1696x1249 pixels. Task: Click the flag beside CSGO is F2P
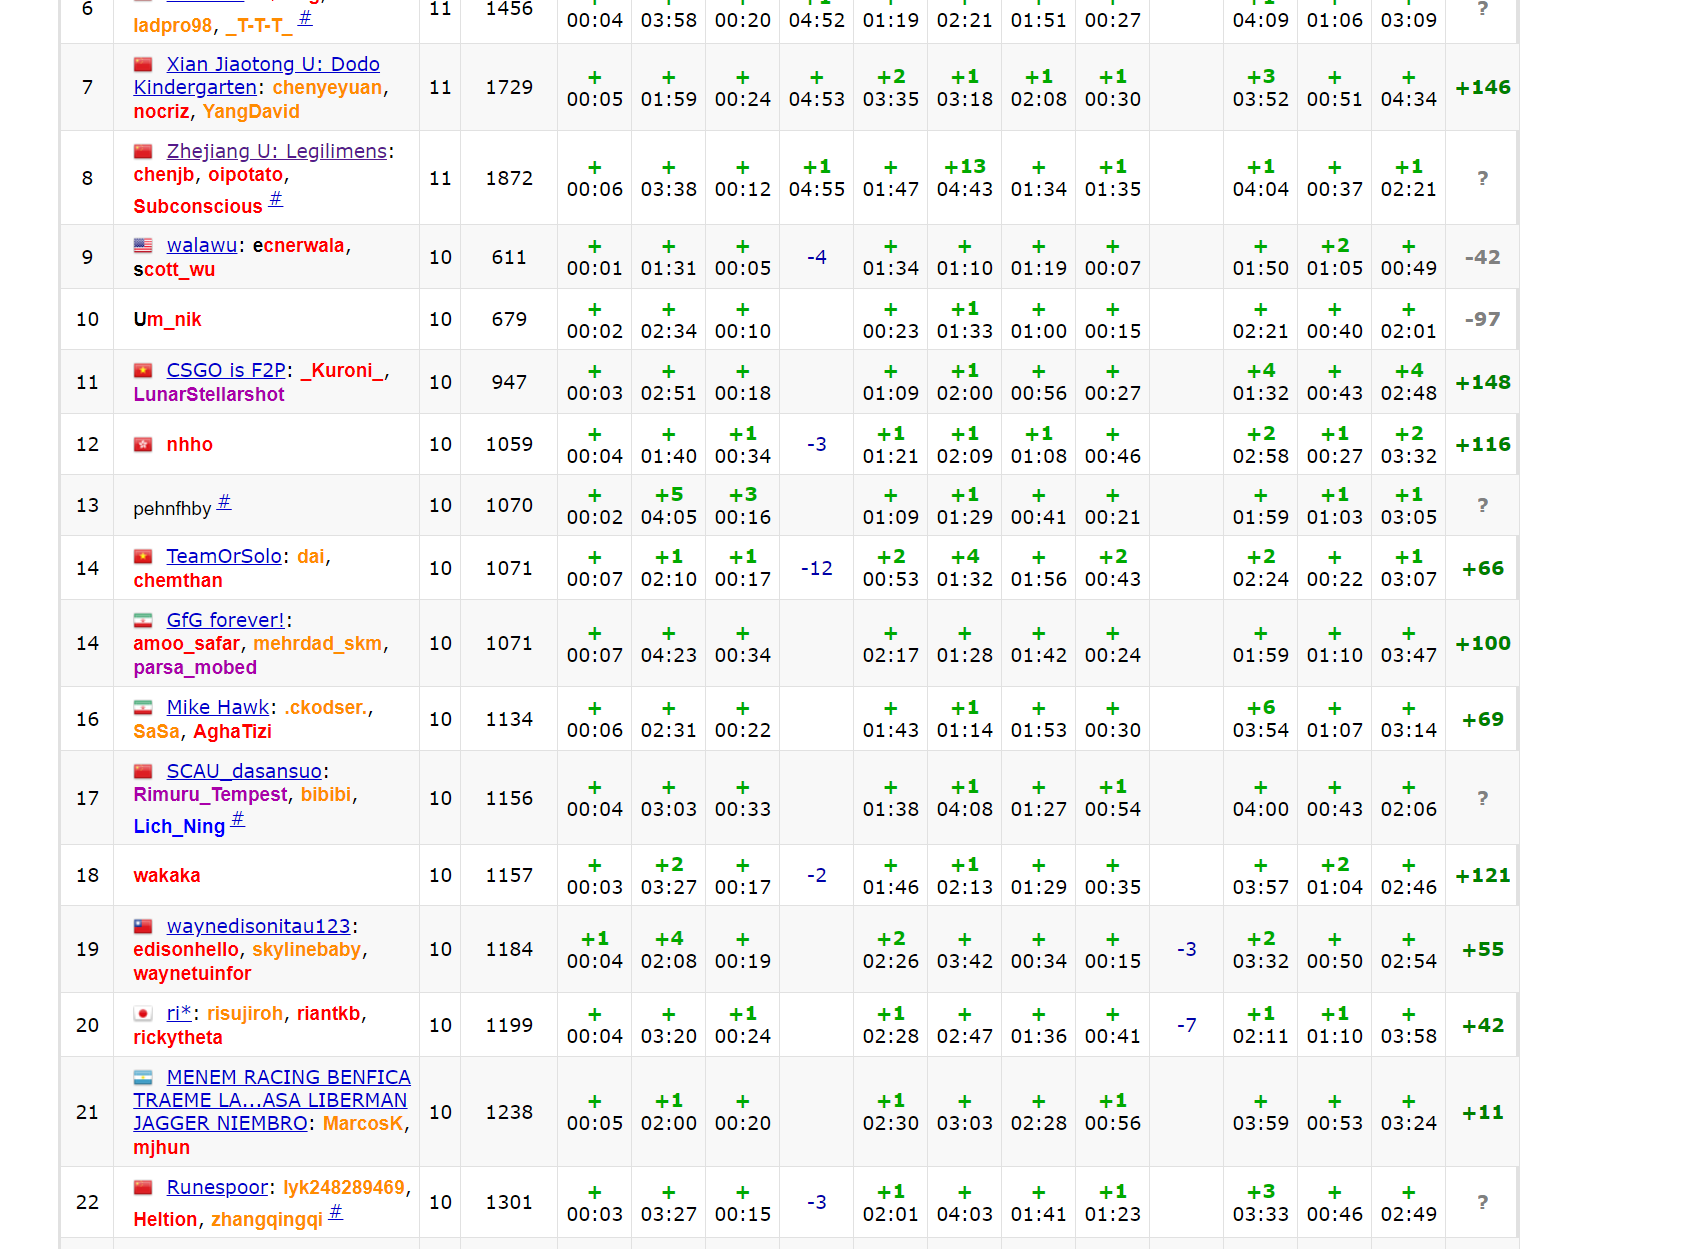143,371
